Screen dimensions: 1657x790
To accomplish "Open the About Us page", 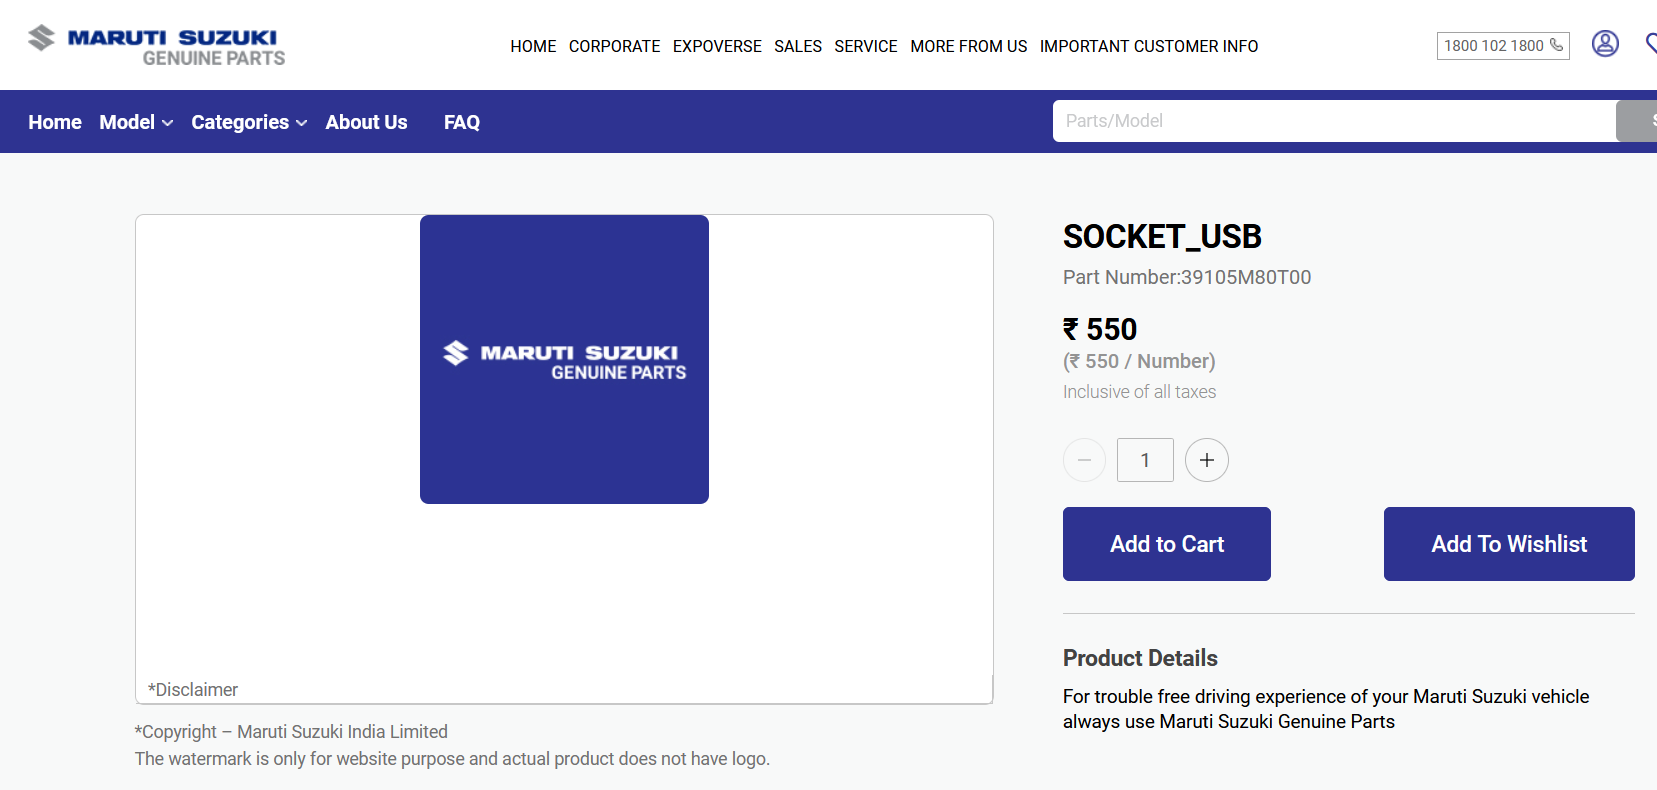I will (x=366, y=122).
